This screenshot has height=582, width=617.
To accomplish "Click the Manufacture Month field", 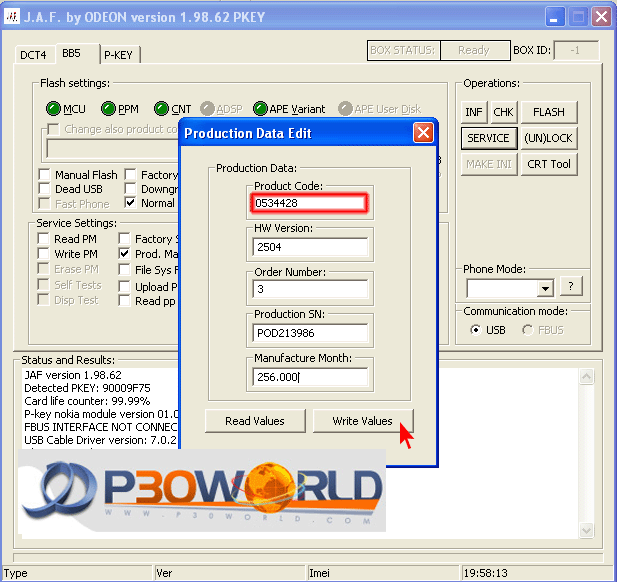I will pyautogui.click(x=310, y=377).
